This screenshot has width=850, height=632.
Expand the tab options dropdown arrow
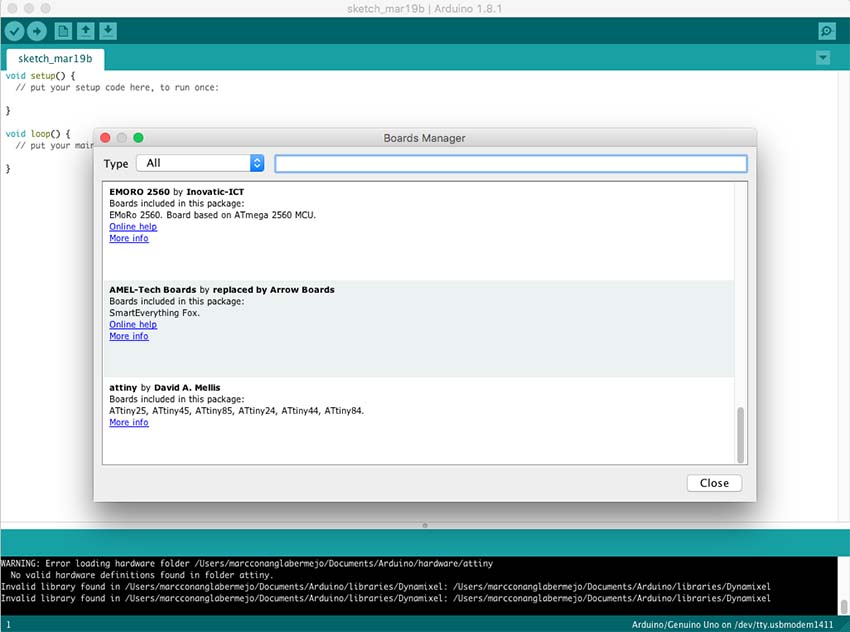pos(823,57)
